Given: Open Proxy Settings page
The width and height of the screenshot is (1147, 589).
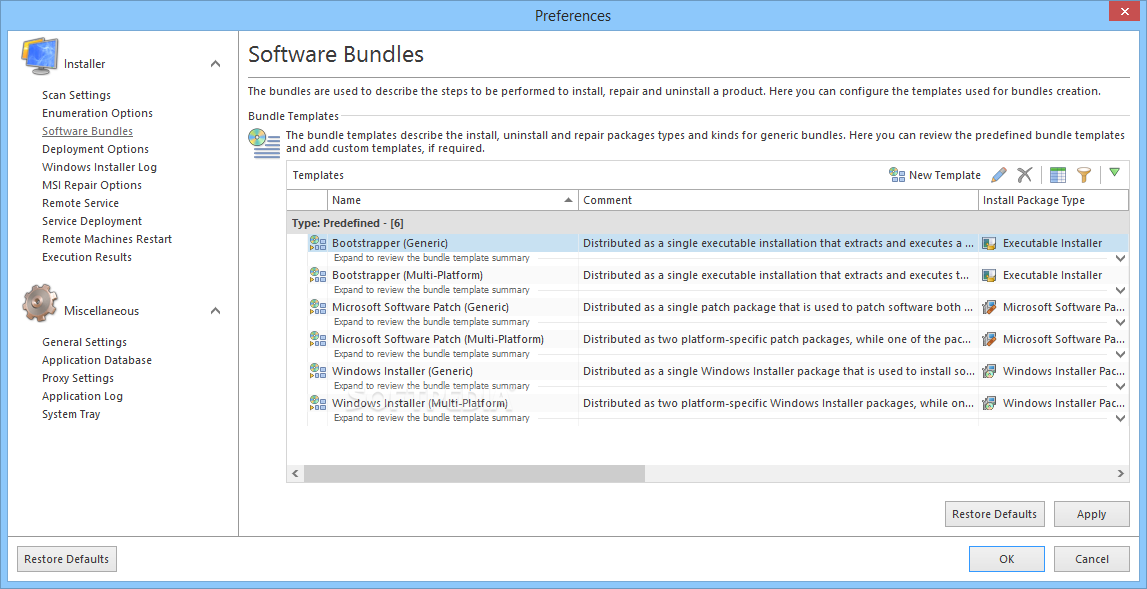Looking at the screenshot, I should (78, 378).
